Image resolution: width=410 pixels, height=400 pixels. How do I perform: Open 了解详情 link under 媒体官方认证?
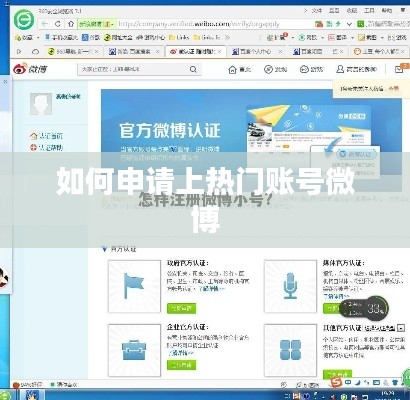point(336,296)
